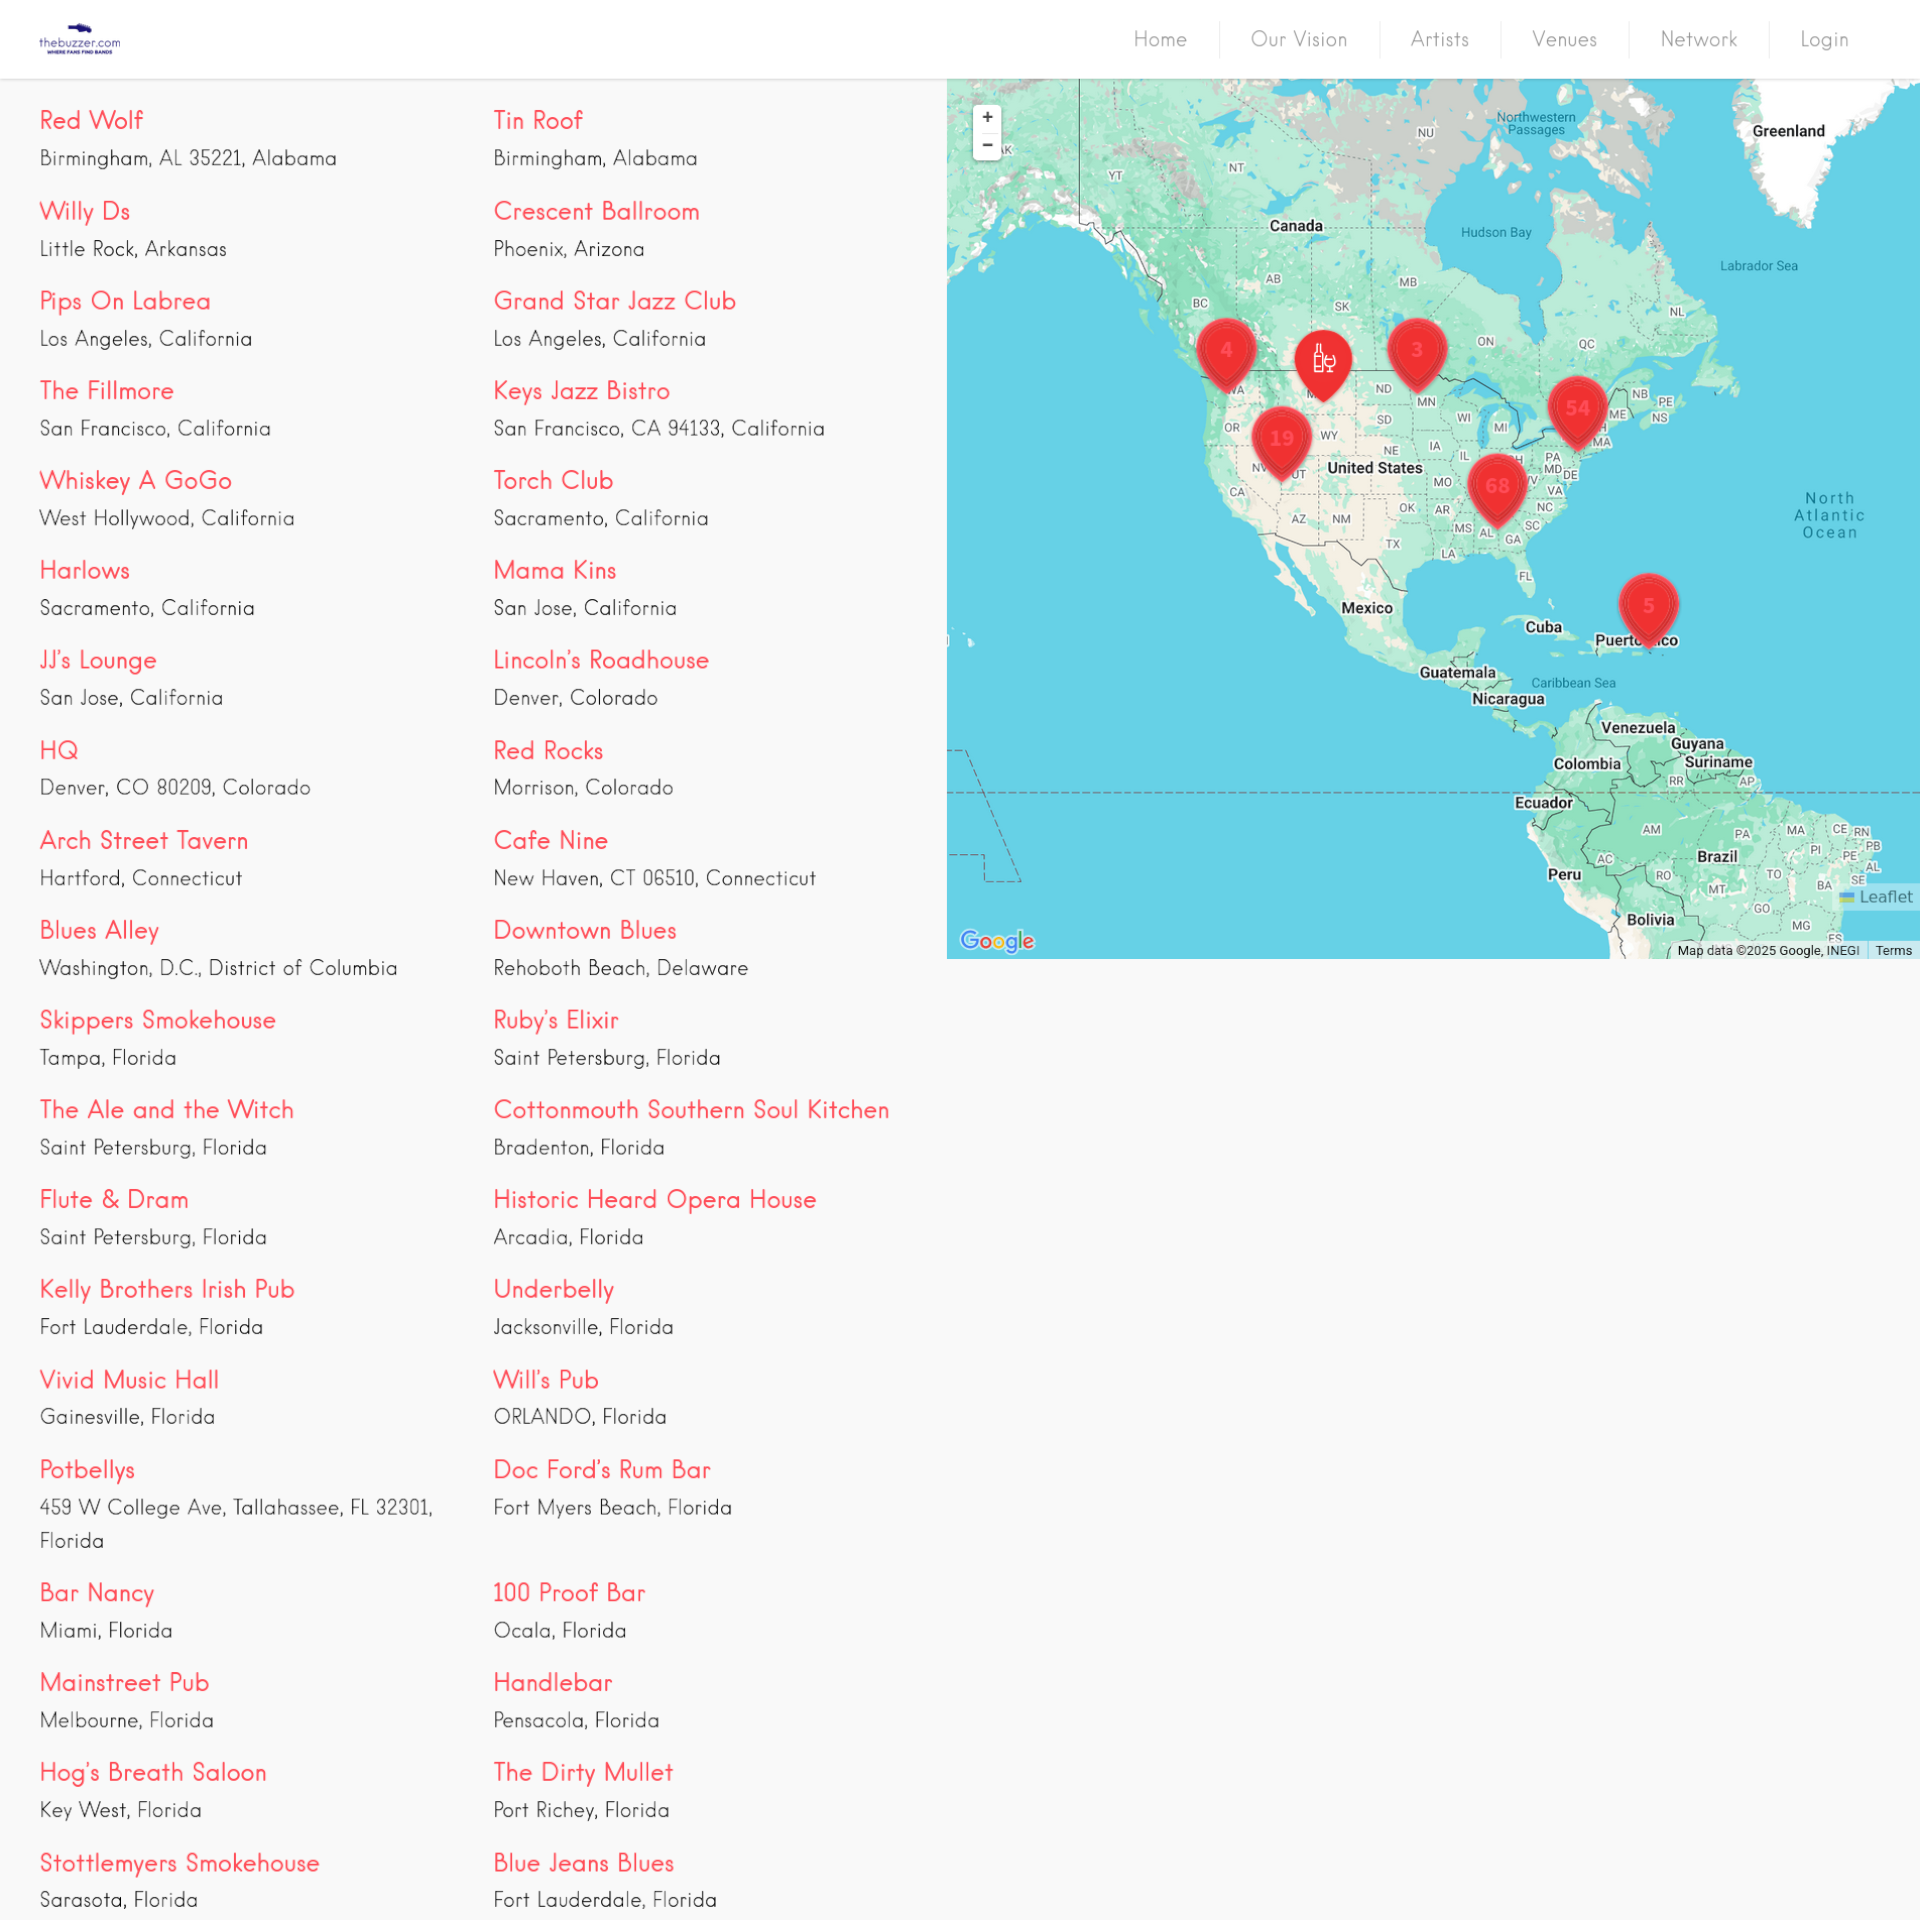Open Will's Pub venue

click(x=546, y=1381)
